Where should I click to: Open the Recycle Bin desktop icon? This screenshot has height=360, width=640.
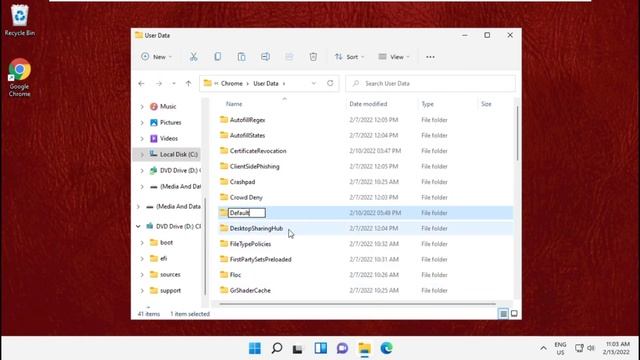(x=20, y=20)
